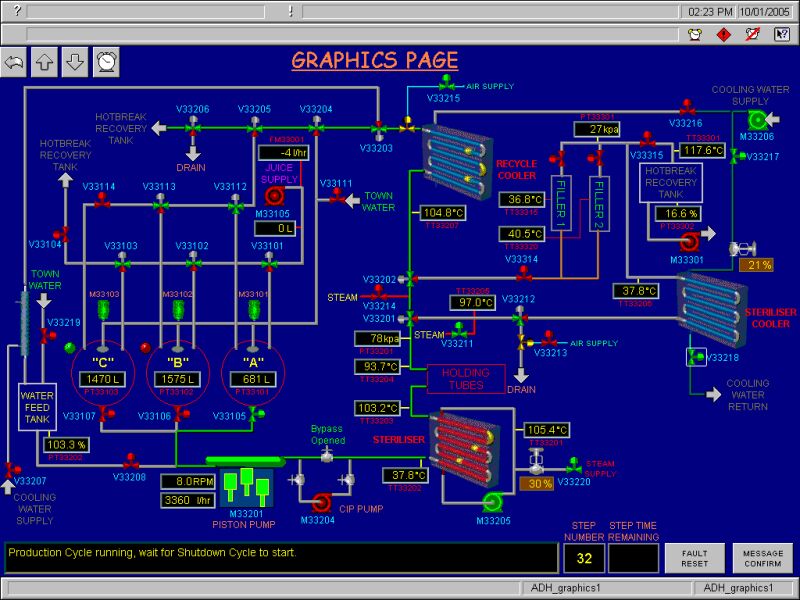The image size is (800, 600).
Task: Click the M33204 CIP pump symbol
Action: point(321,502)
